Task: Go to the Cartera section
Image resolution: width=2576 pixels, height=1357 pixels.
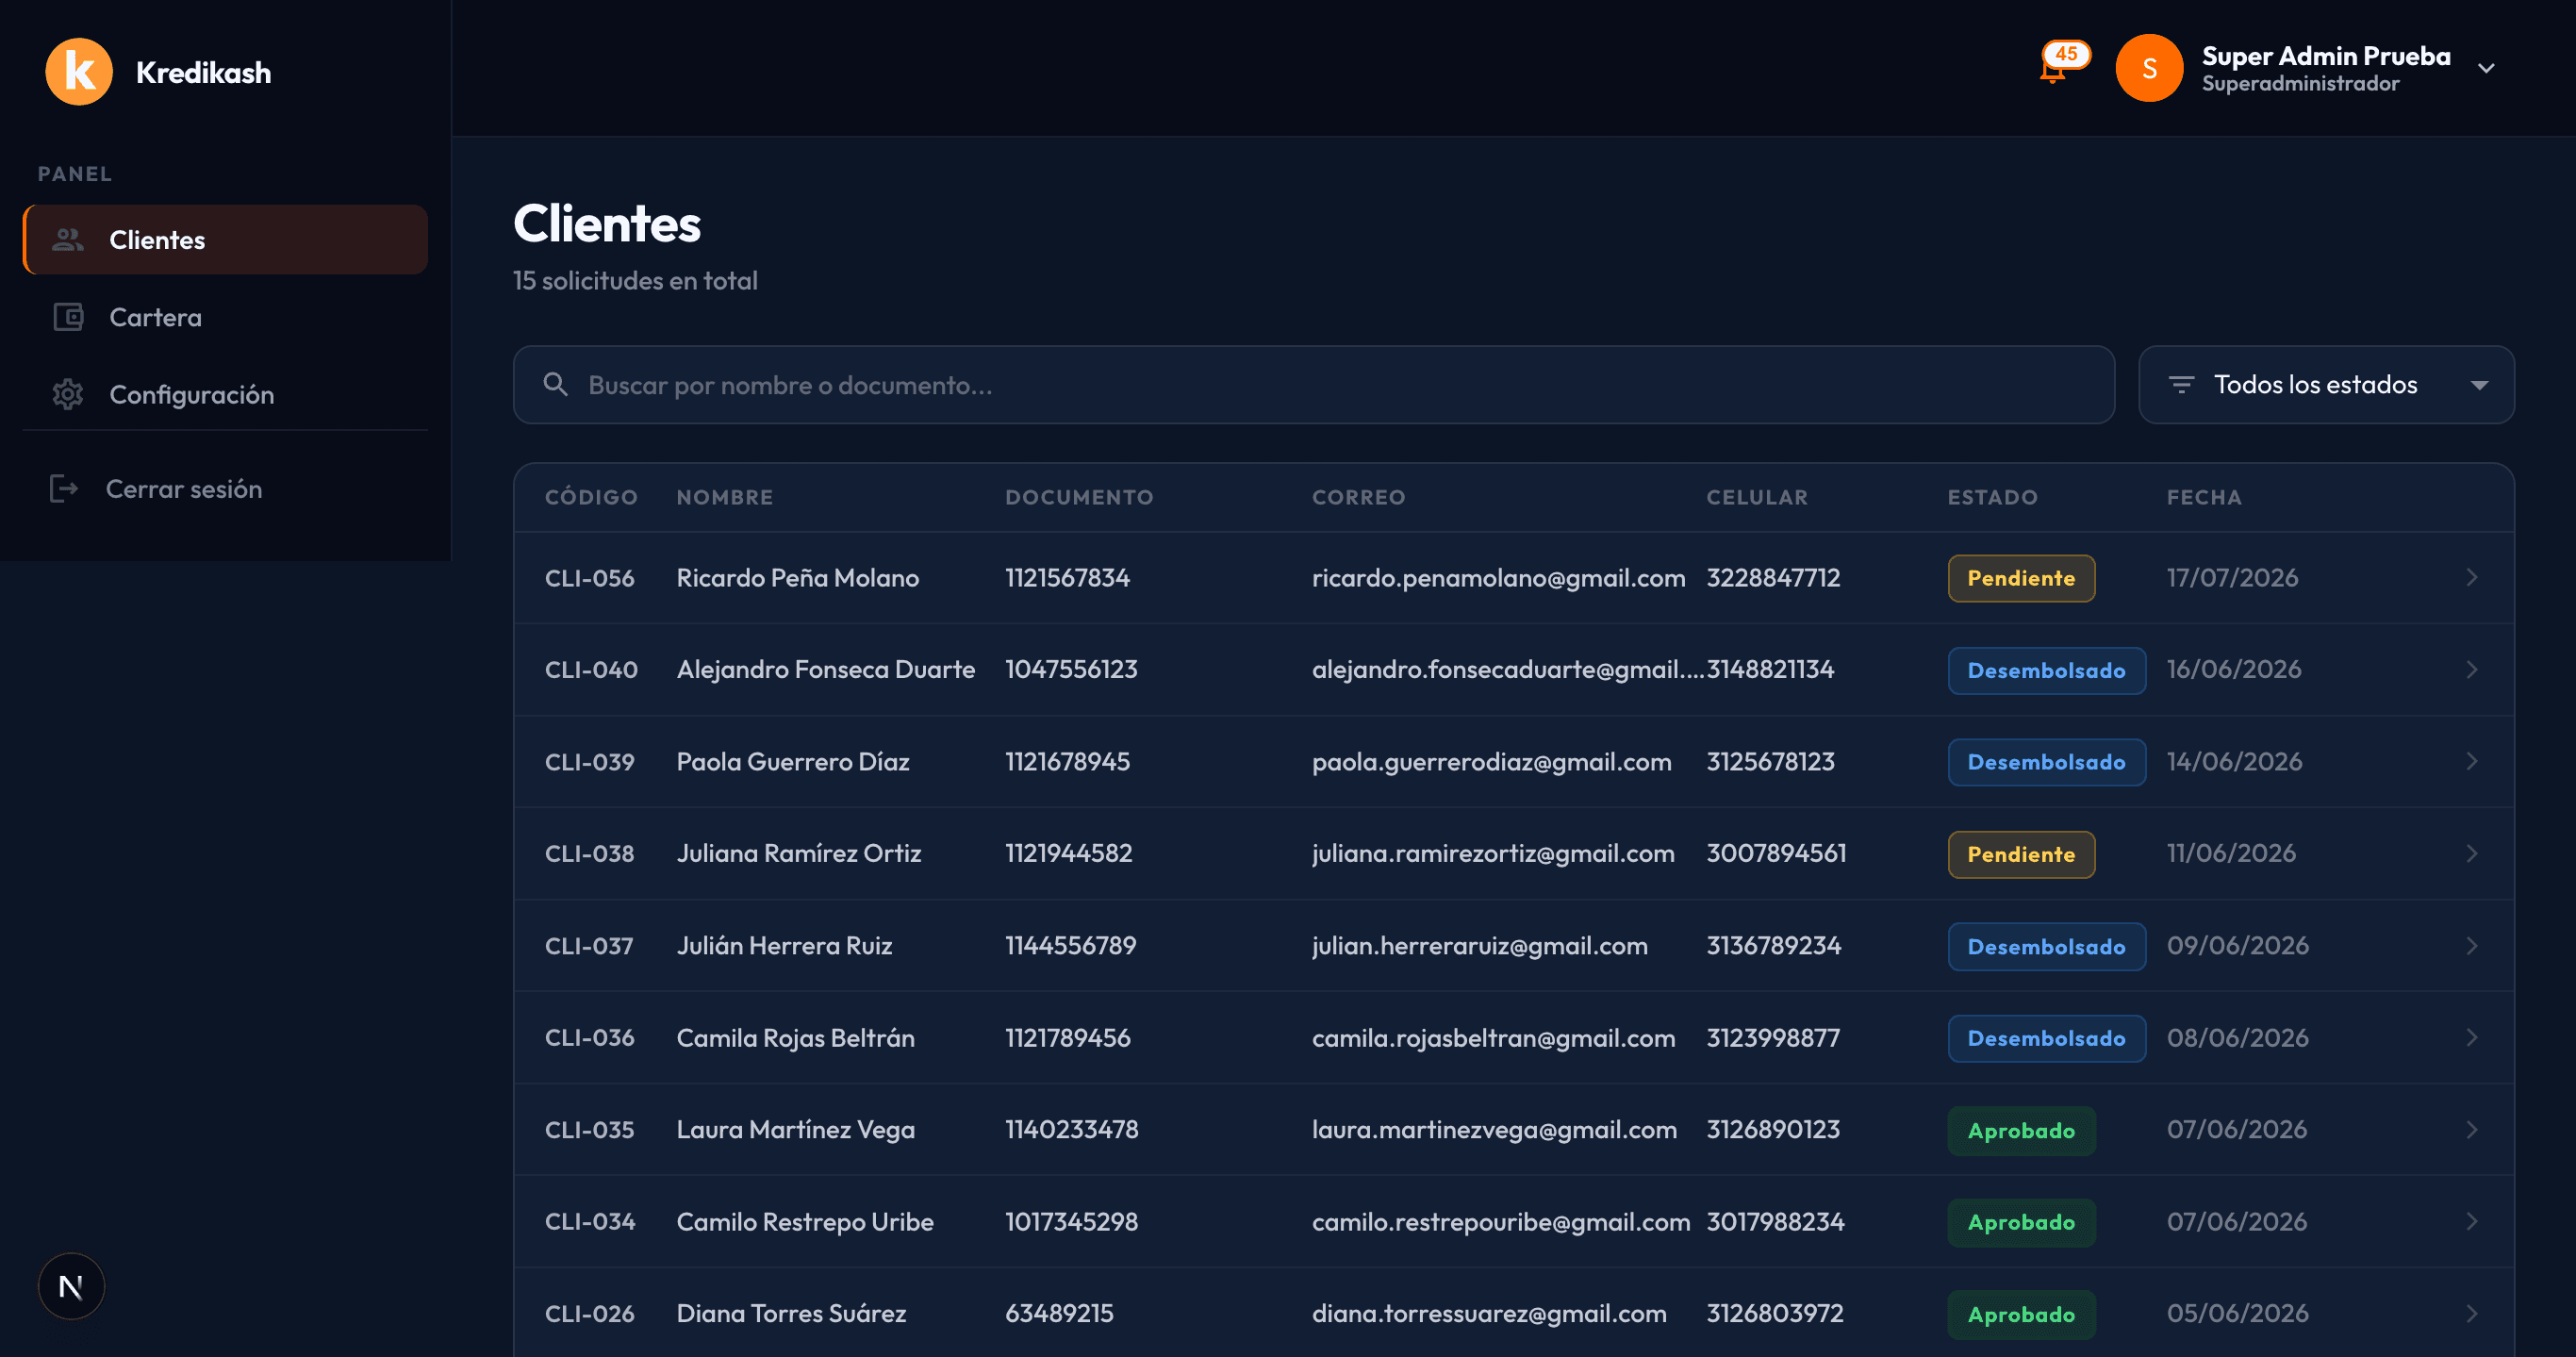Action: 226,317
